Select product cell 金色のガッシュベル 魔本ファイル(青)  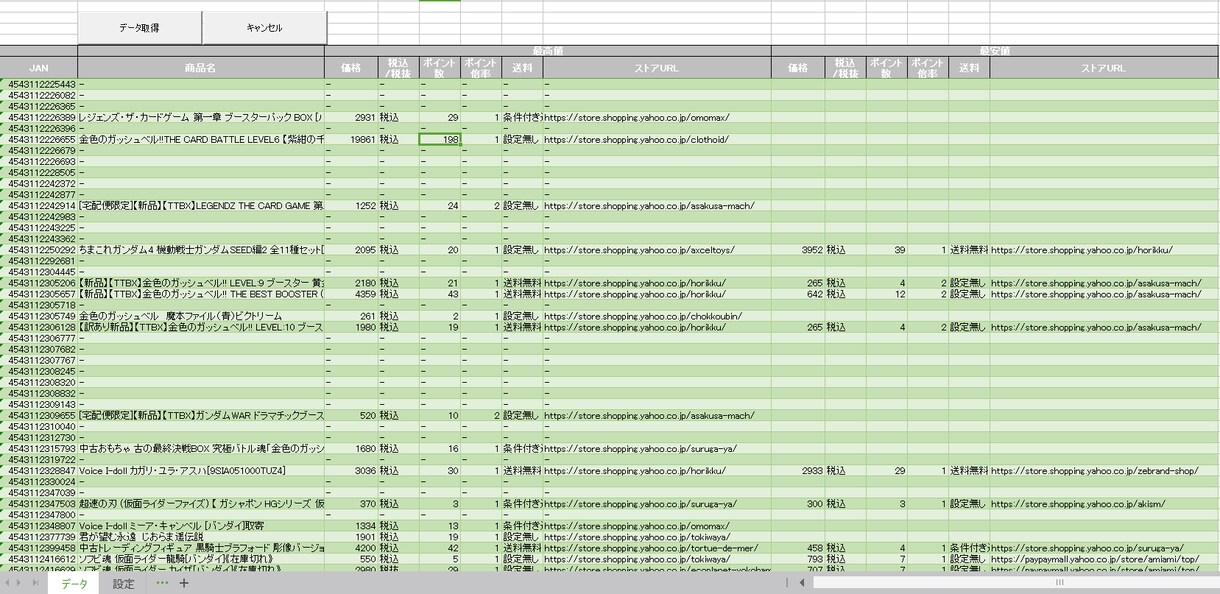tap(201, 315)
